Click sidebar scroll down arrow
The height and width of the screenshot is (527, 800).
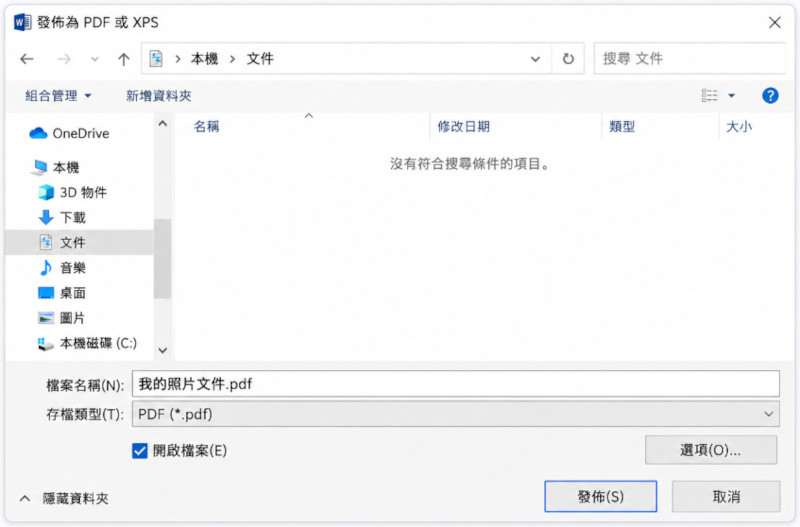coord(163,350)
